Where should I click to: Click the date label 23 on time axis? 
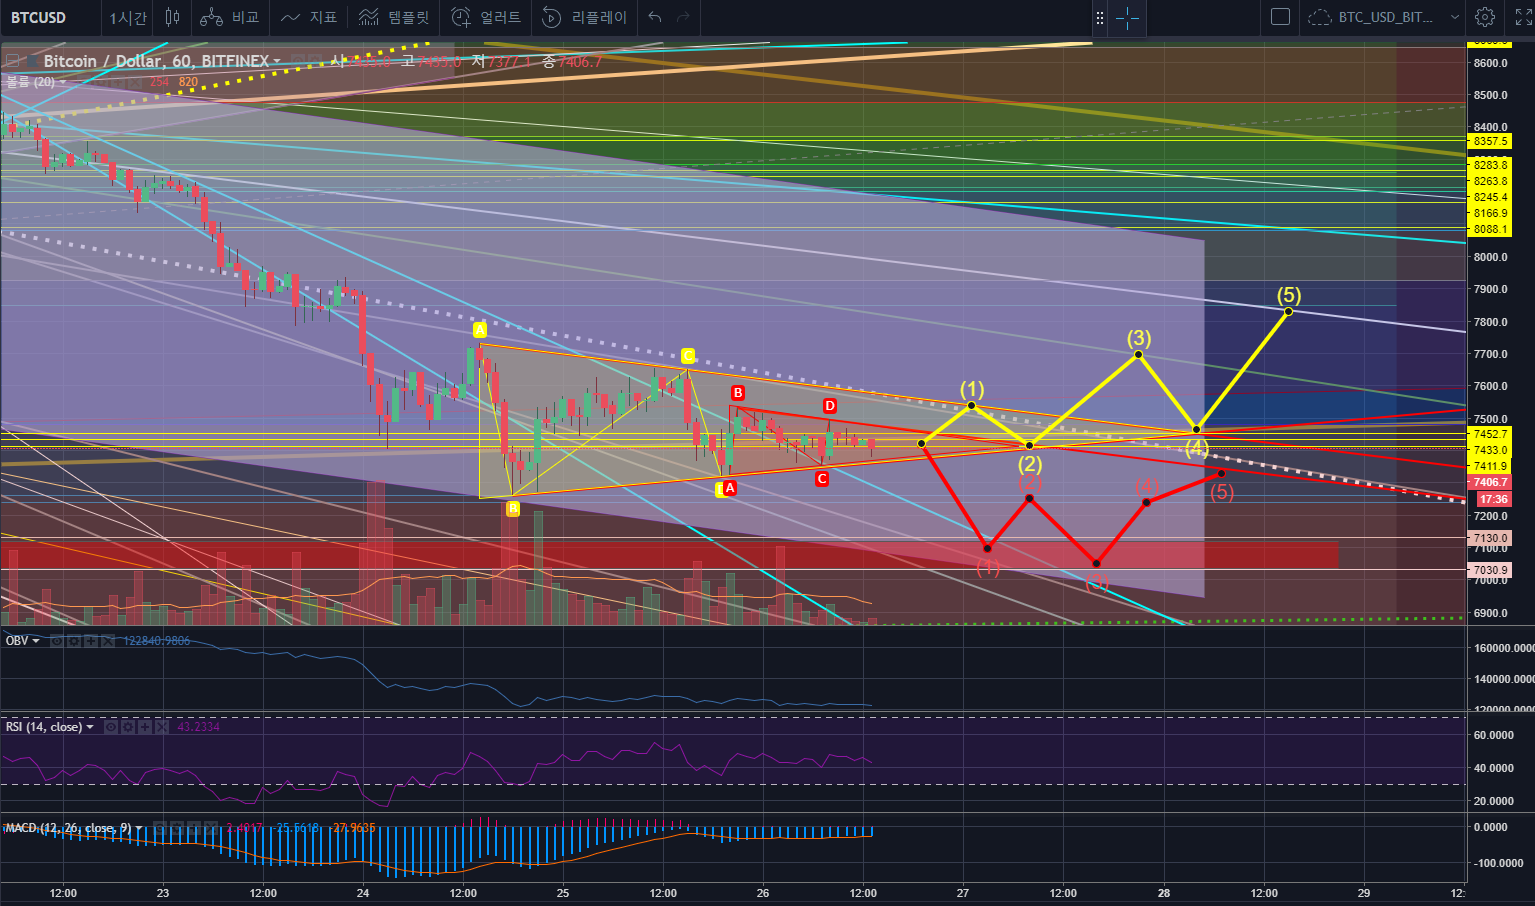click(x=163, y=893)
